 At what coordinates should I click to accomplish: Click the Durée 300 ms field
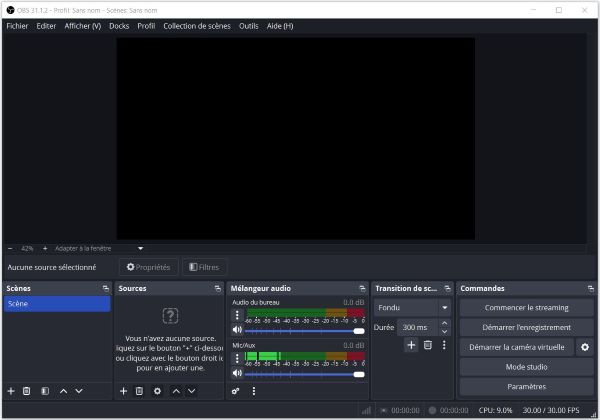pos(418,327)
